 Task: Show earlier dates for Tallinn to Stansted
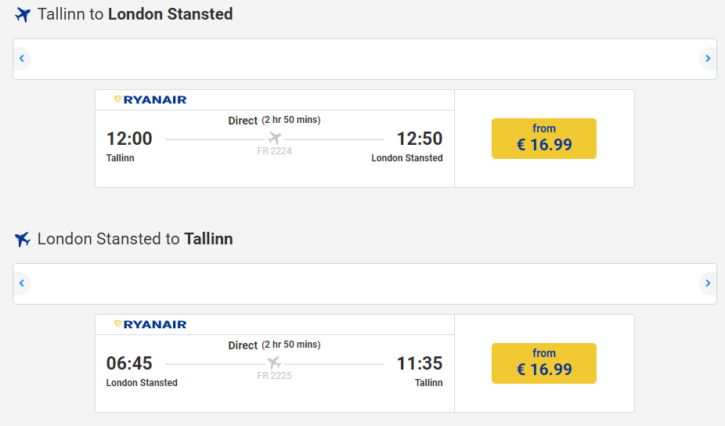point(21,58)
